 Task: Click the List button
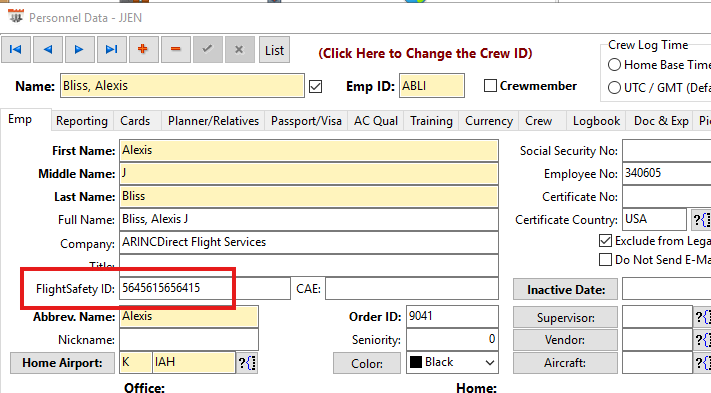(x=274, y=50)
